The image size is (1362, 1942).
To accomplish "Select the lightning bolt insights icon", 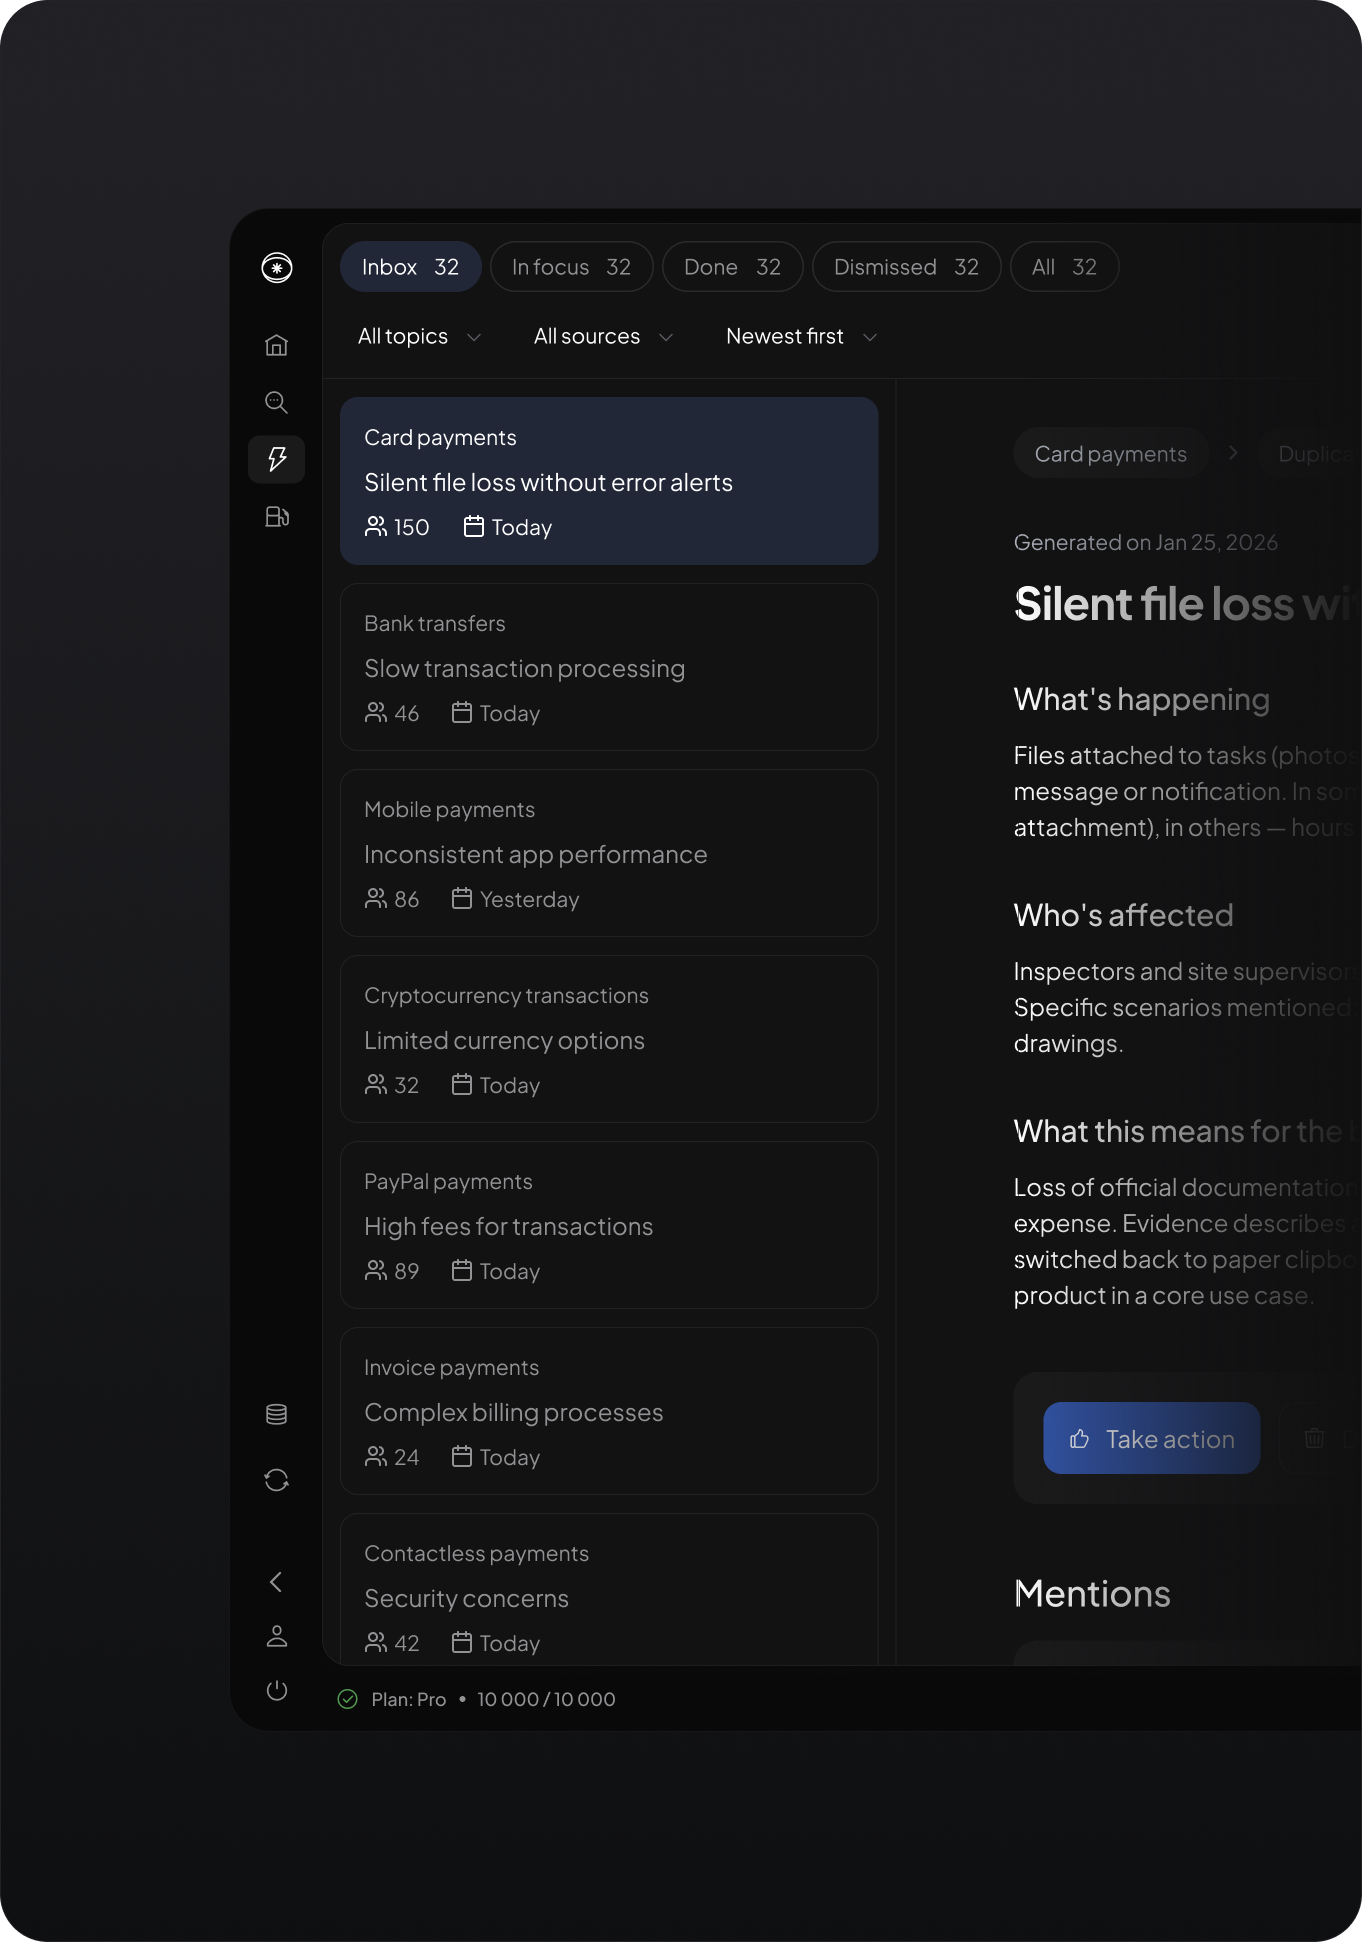I will point(277,459).
